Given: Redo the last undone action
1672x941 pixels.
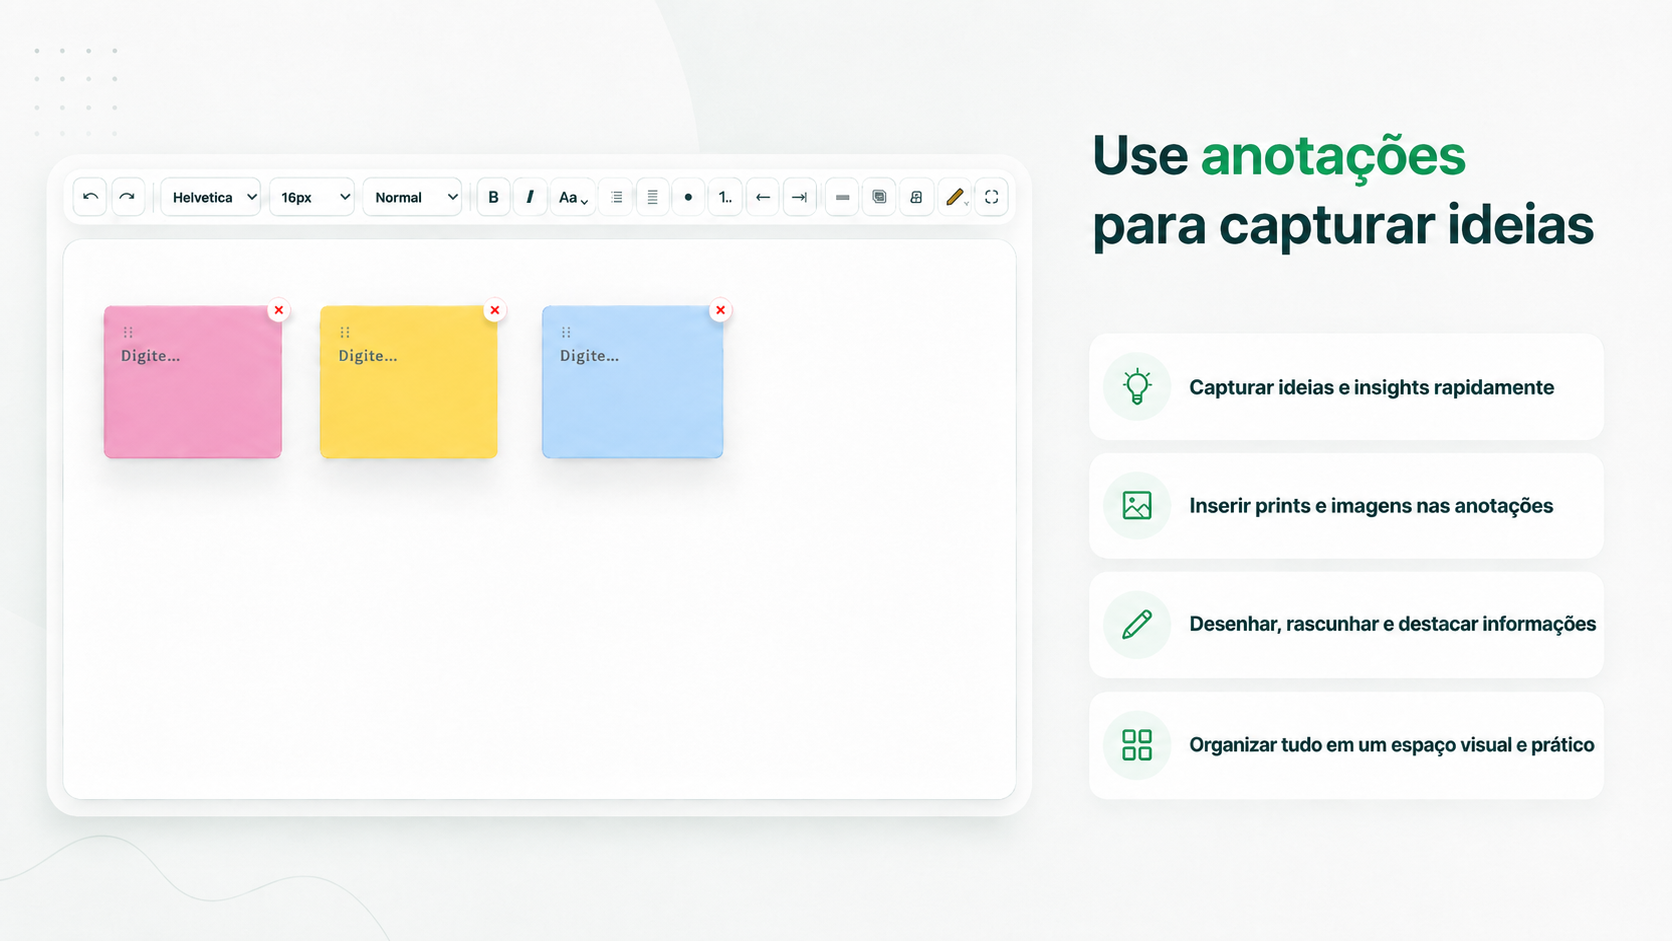Looking at the screenshot, I should 127,197.
